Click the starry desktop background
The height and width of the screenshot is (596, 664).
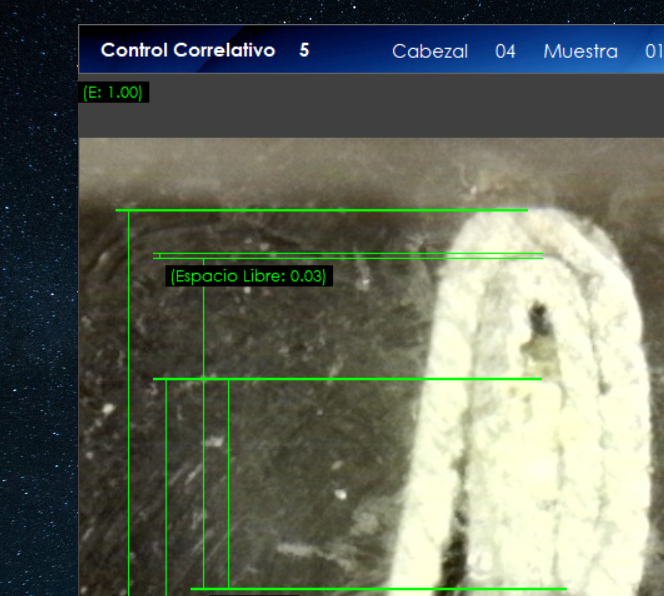point(38,300)
